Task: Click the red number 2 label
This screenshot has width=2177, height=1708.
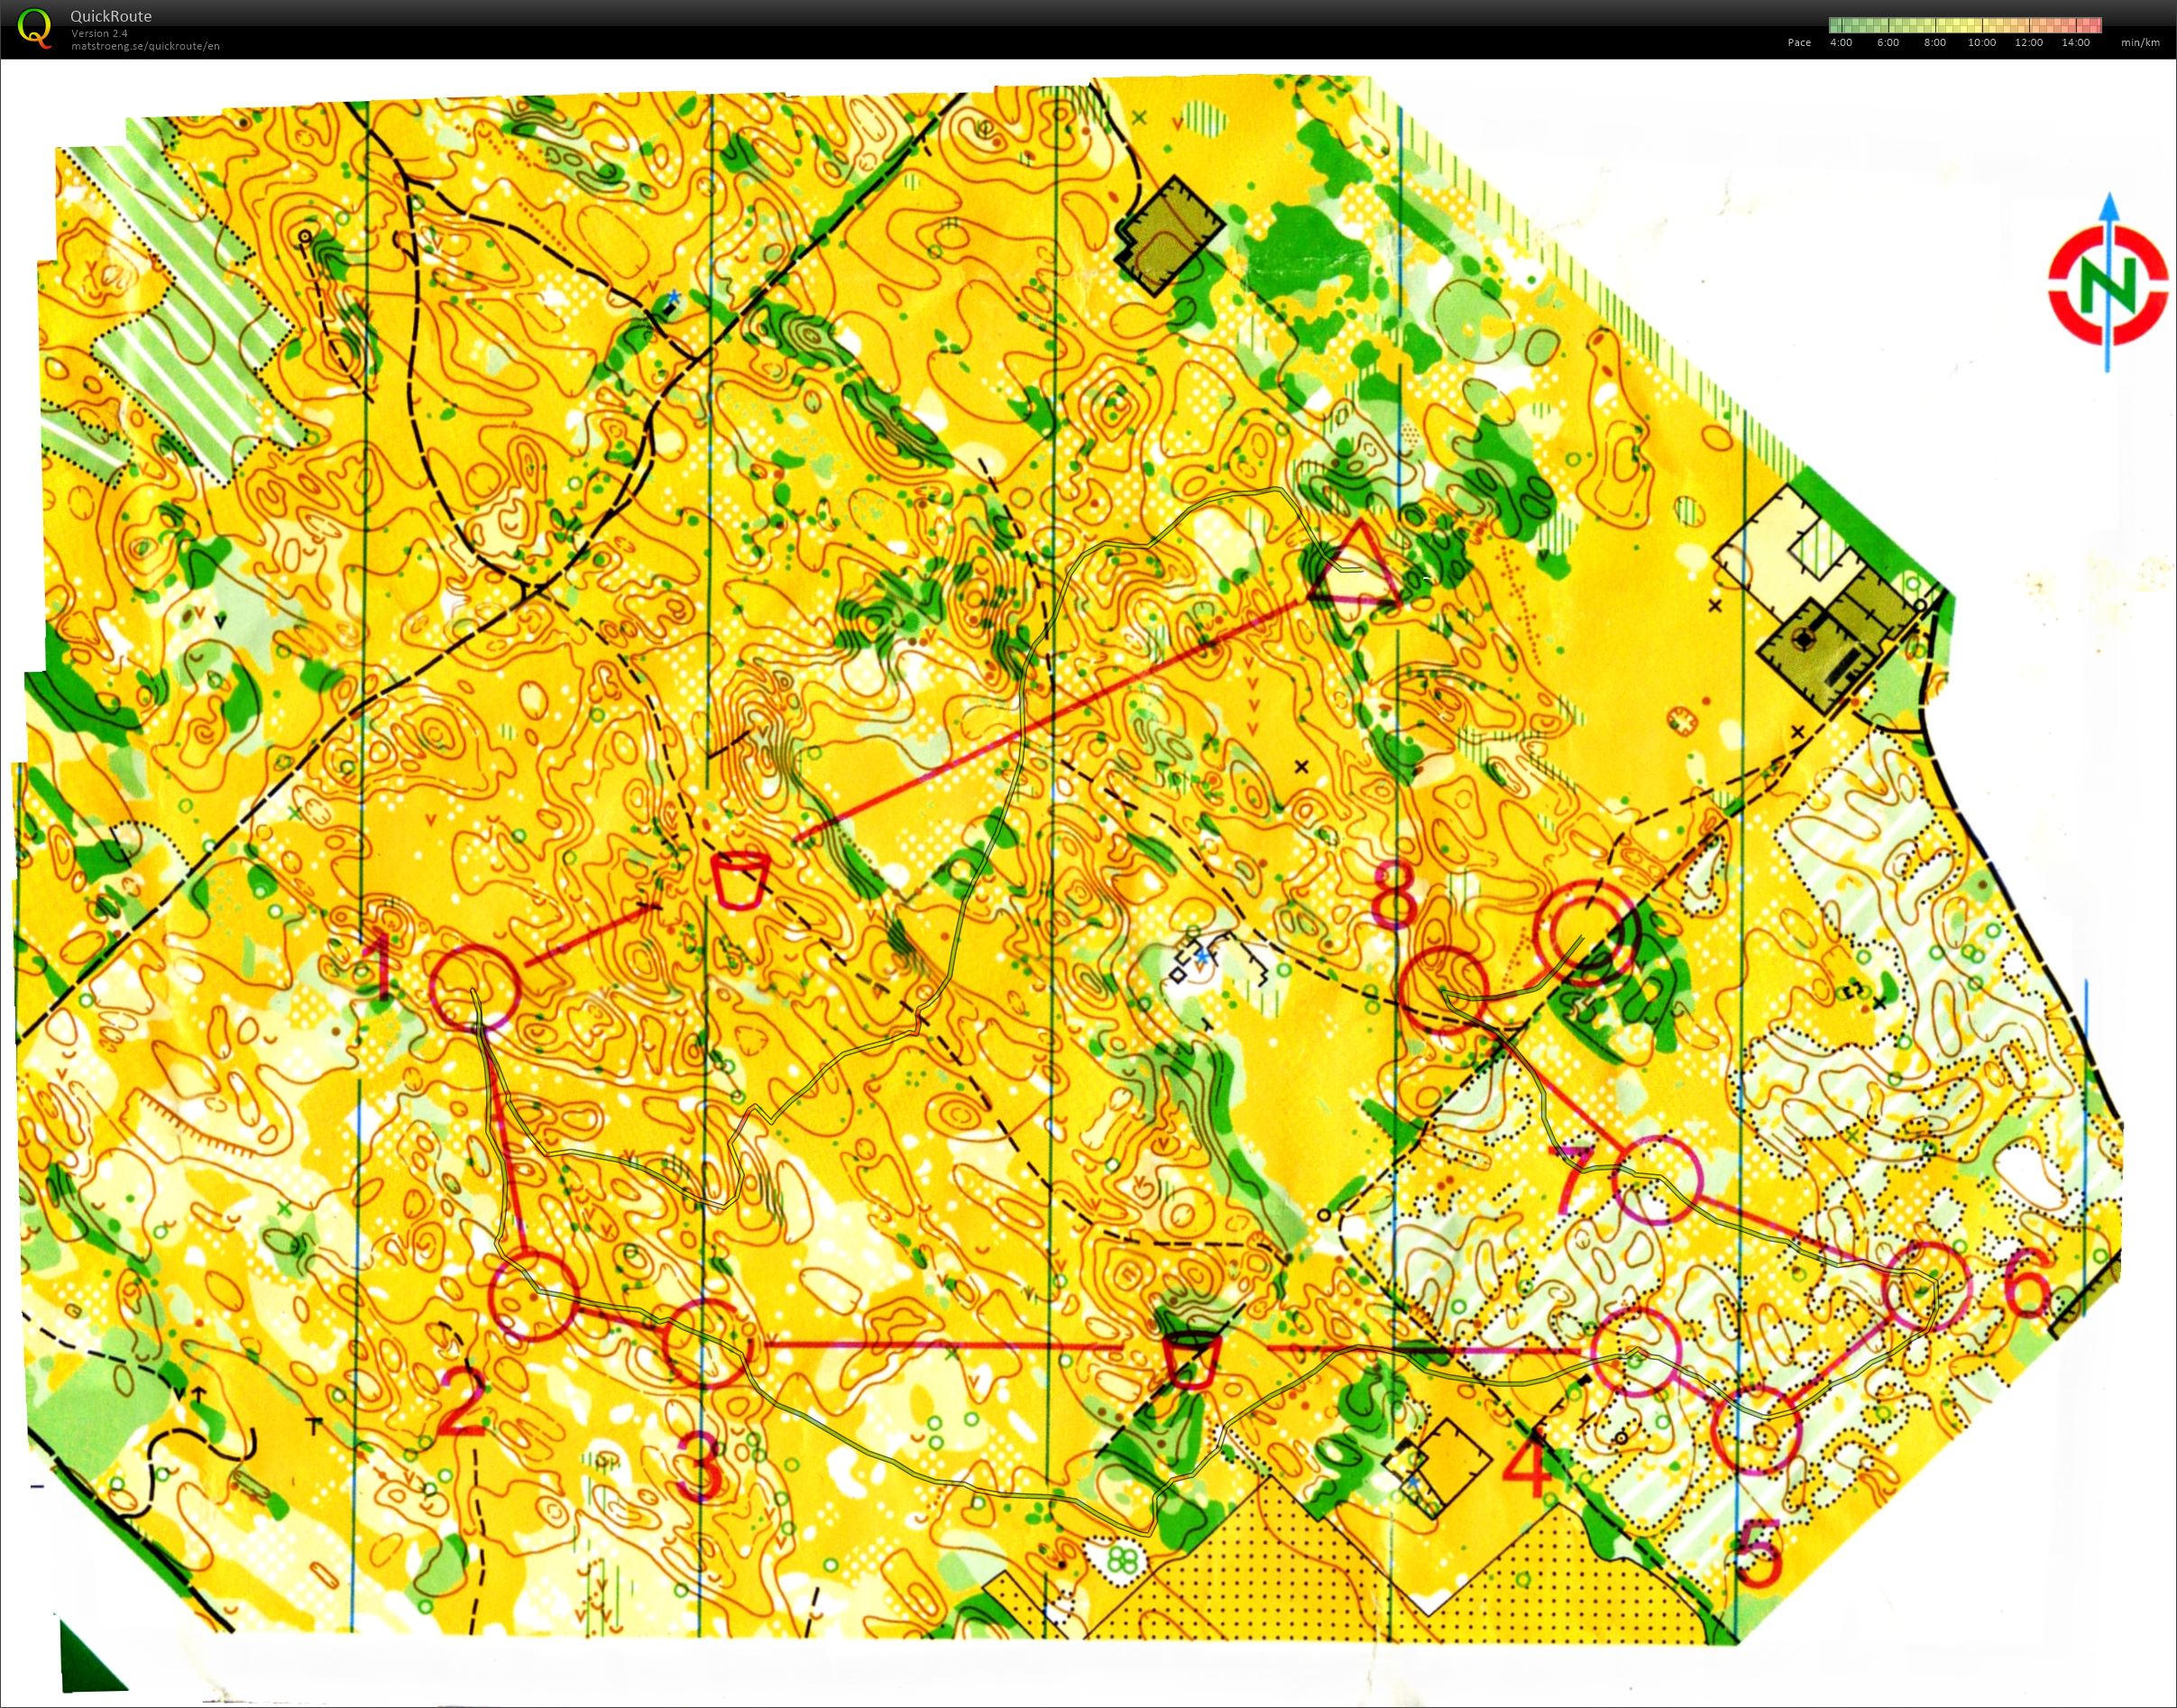Action: pyautogui.click(x=462, y=1403)
